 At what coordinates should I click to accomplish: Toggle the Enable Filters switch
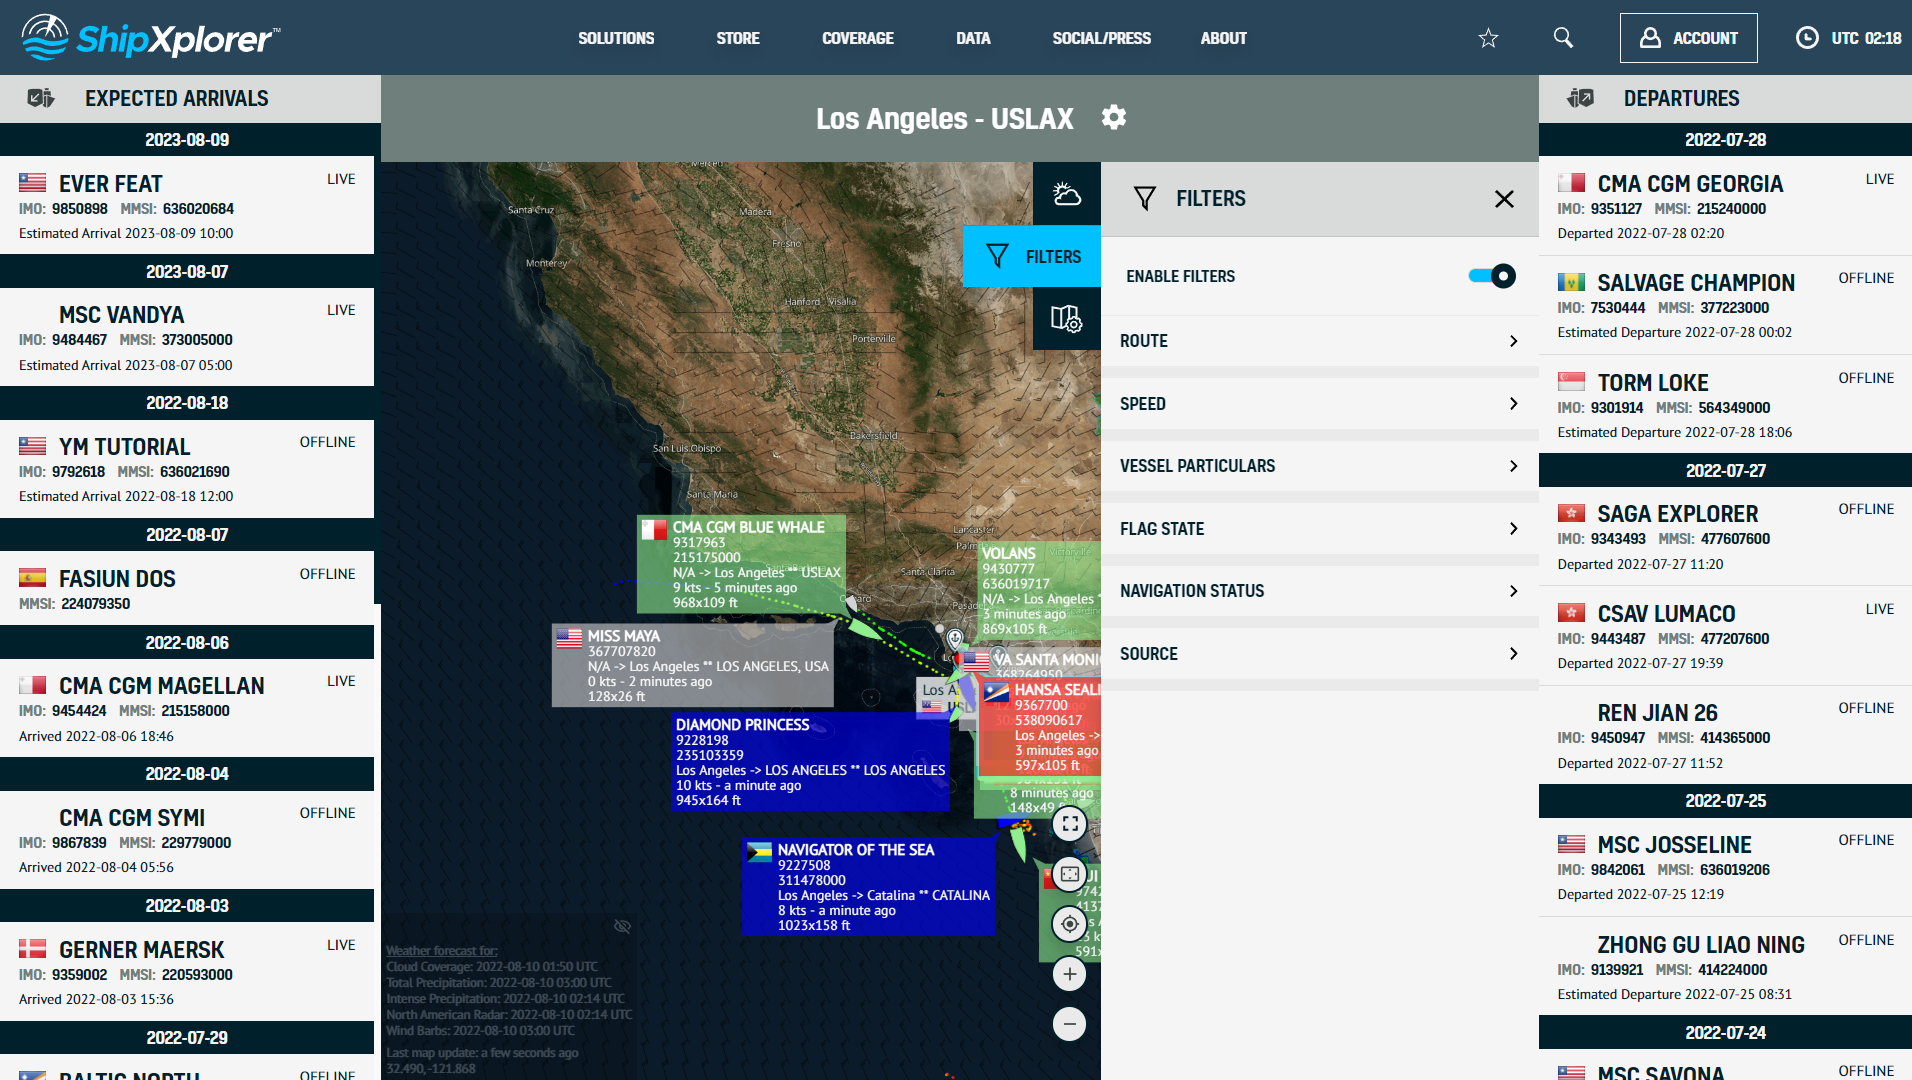(x=1491, y=276)
